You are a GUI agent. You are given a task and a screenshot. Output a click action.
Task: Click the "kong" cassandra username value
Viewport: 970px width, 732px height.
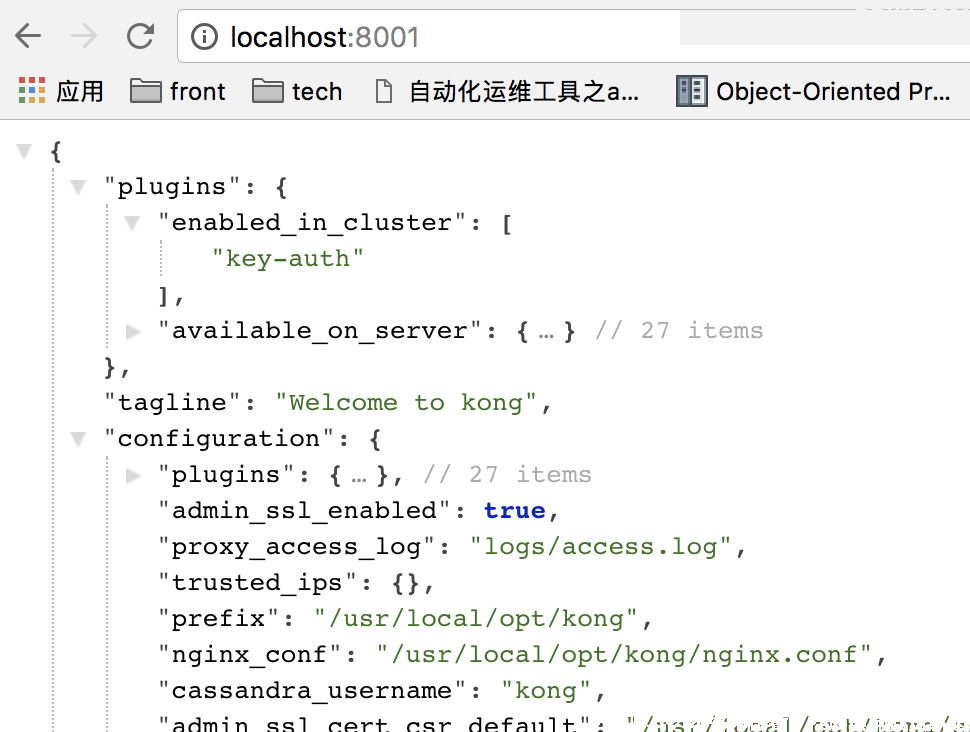click(x=547, y=691)
